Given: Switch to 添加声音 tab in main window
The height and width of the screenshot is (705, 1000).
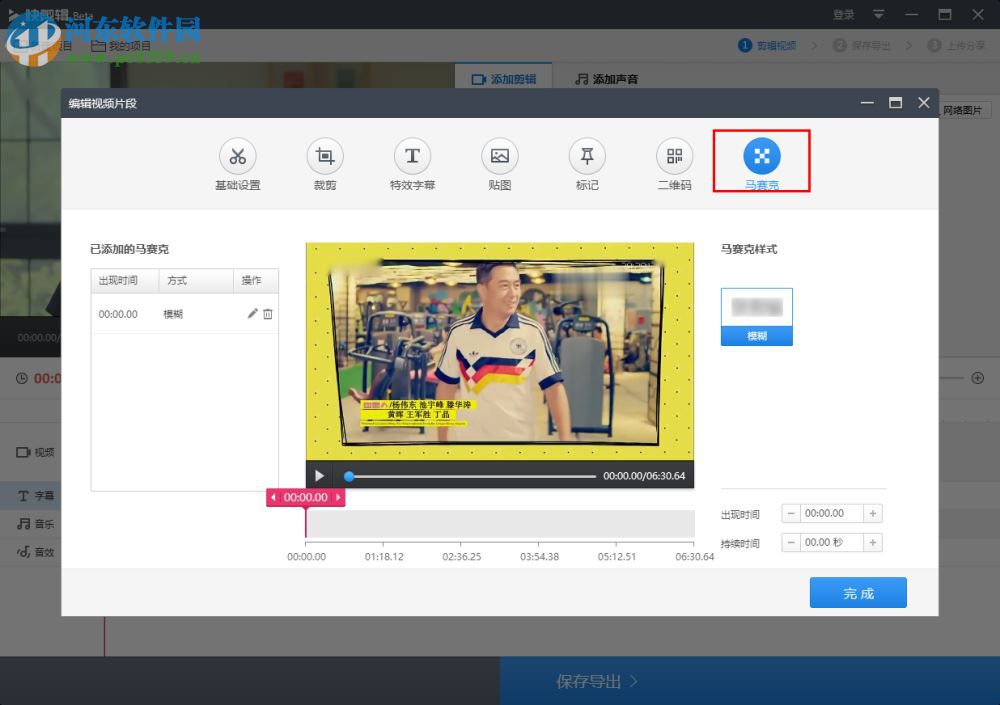Looking at the screenshot, I should (606, 79).
